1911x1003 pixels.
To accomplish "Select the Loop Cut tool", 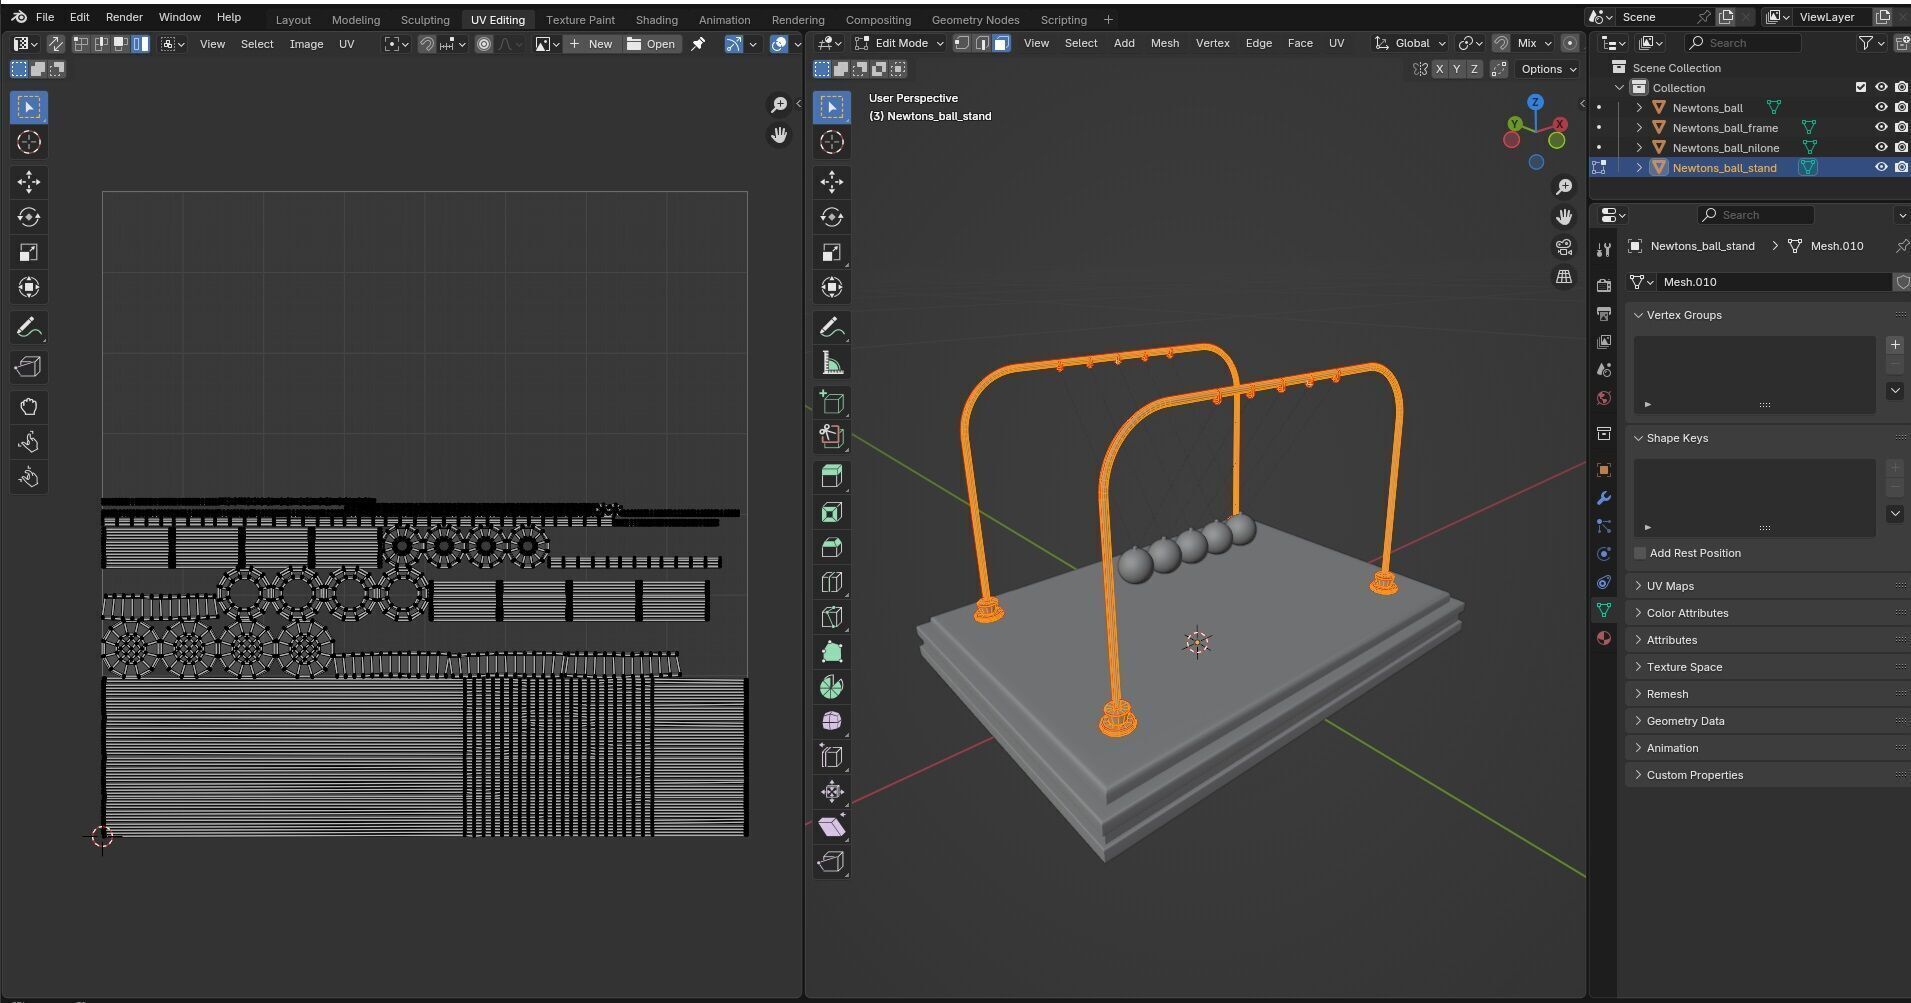I will [x=831, y=582].
